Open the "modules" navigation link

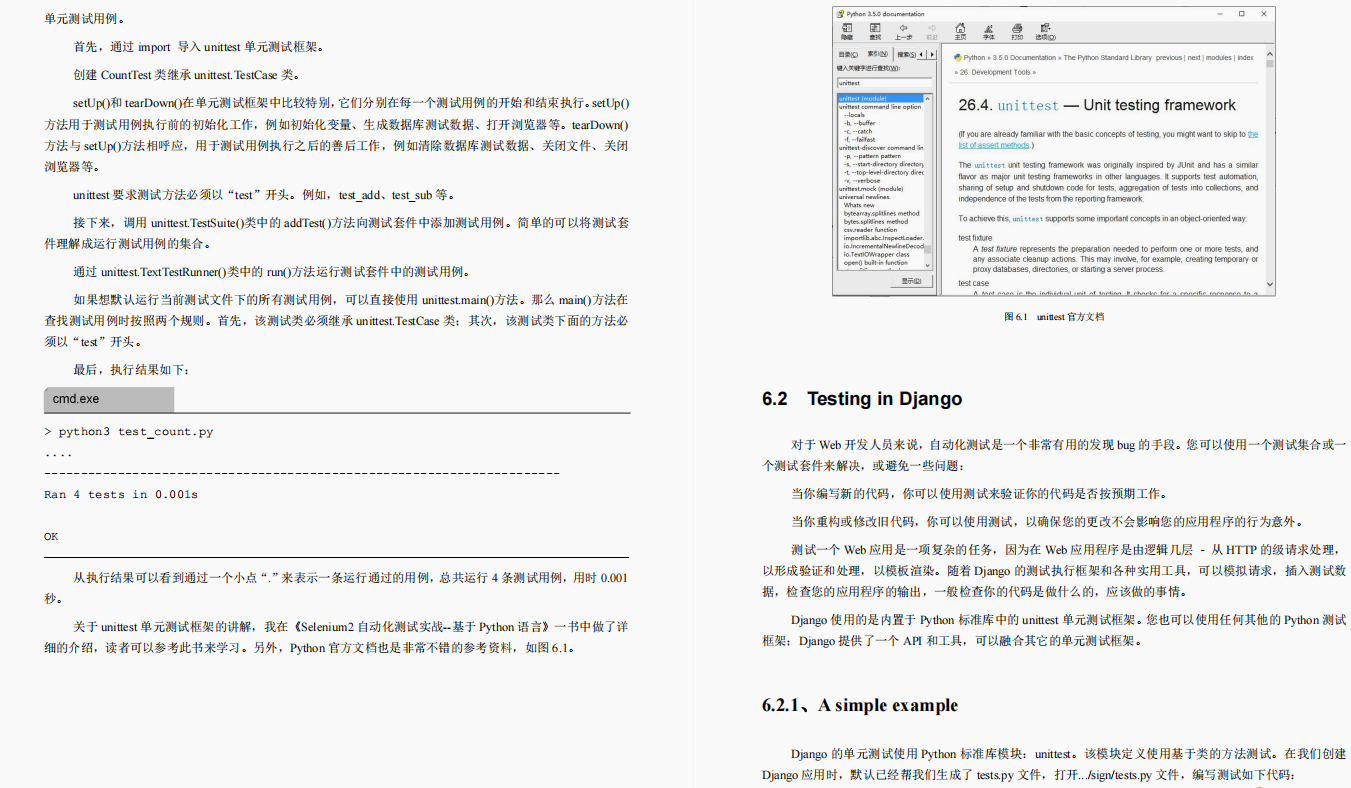pos(1219,58)
